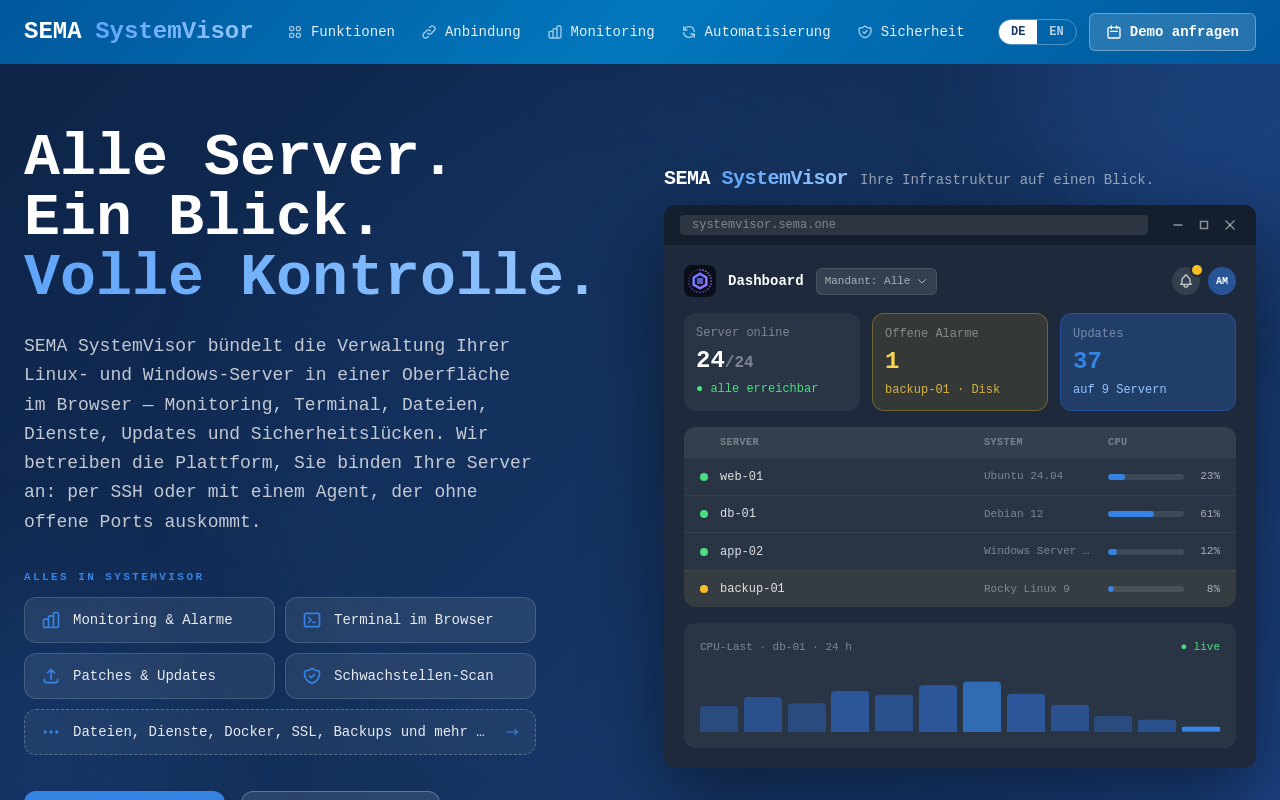Screen dimensions: 1280x800
Task: Click terminal icon on Terminal im Browser
Action: pos(312,620)
